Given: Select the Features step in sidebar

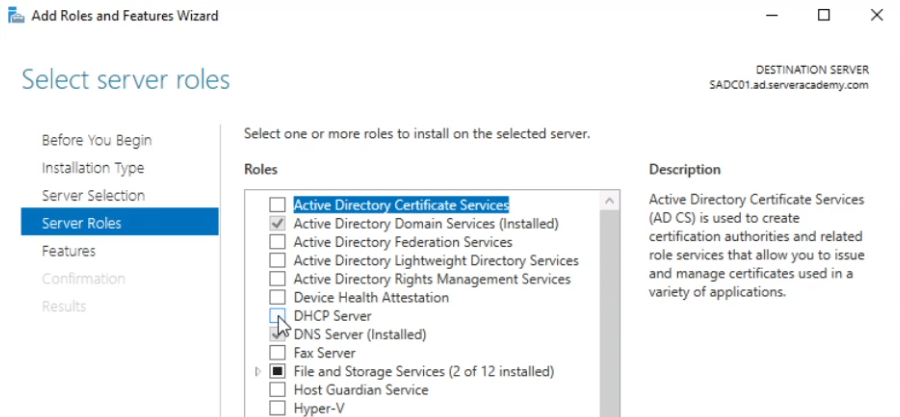Looking at the screenshot, I should 68,251.
